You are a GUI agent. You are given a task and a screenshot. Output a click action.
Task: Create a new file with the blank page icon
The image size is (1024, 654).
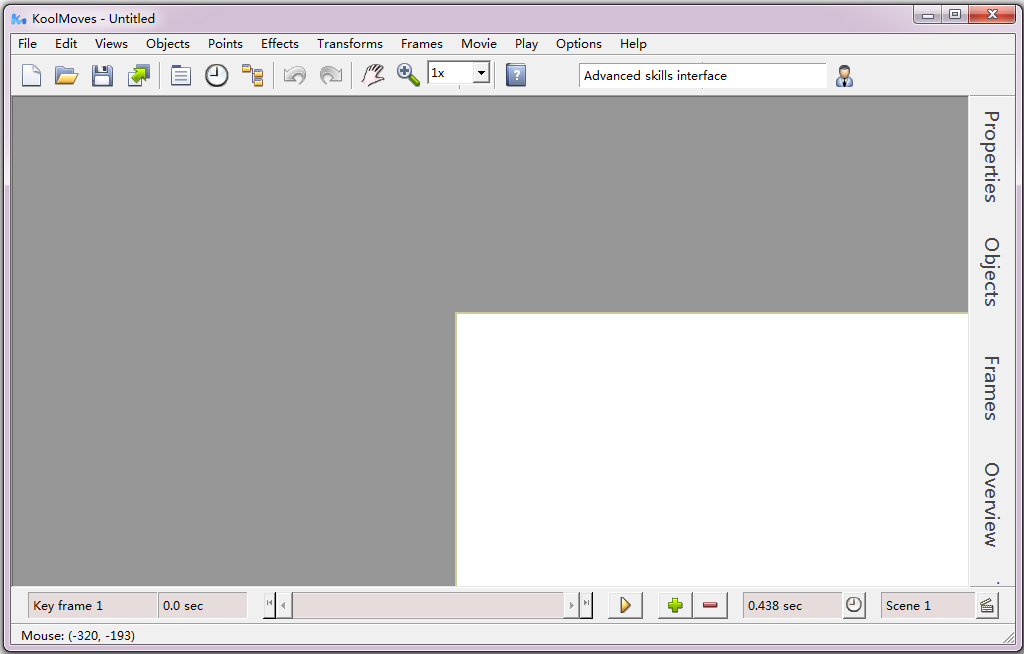(x=31, y=76)
